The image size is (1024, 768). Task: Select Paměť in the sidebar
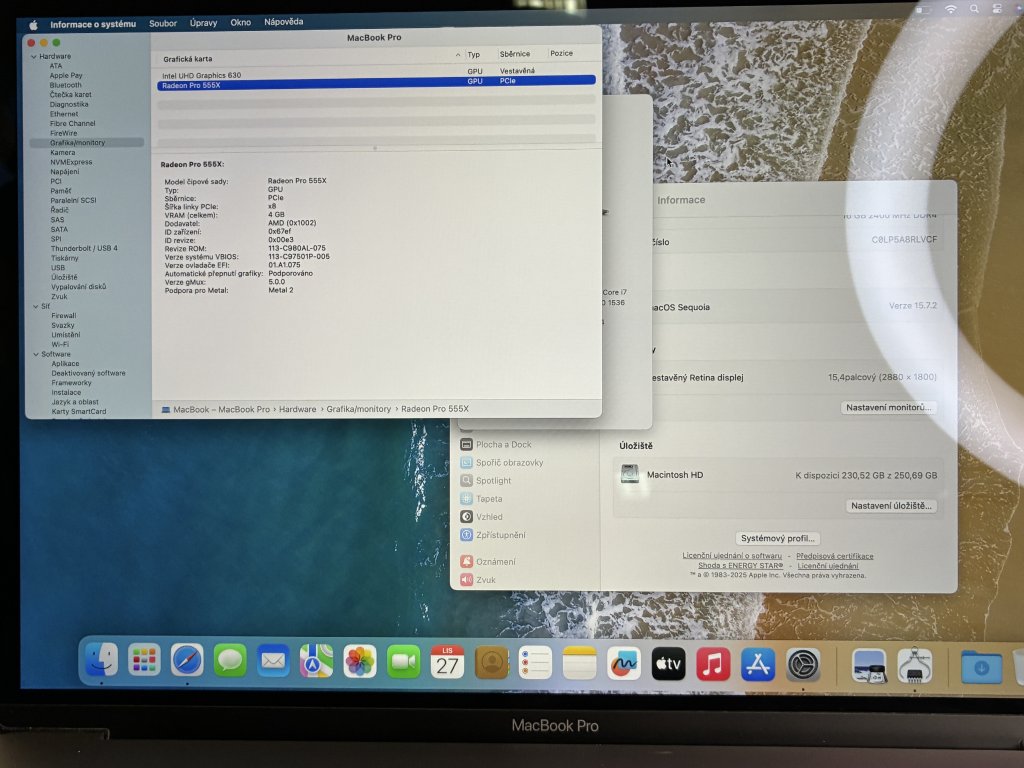(x=61, y=191)
